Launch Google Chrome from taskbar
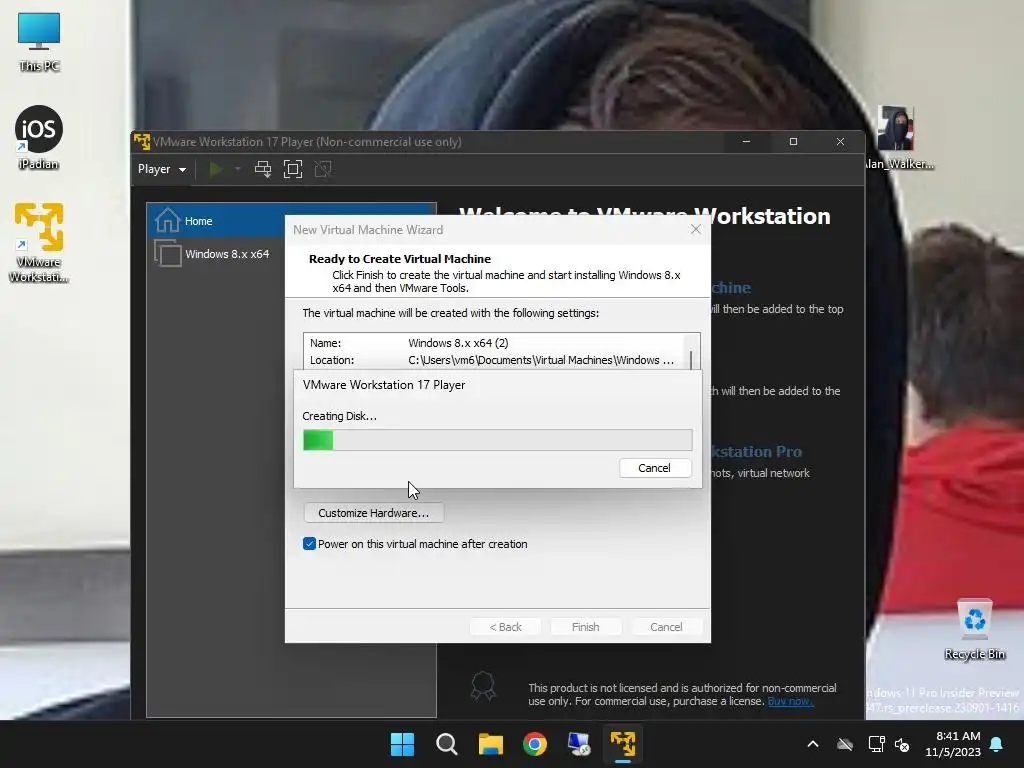 [x=535, y=744]
